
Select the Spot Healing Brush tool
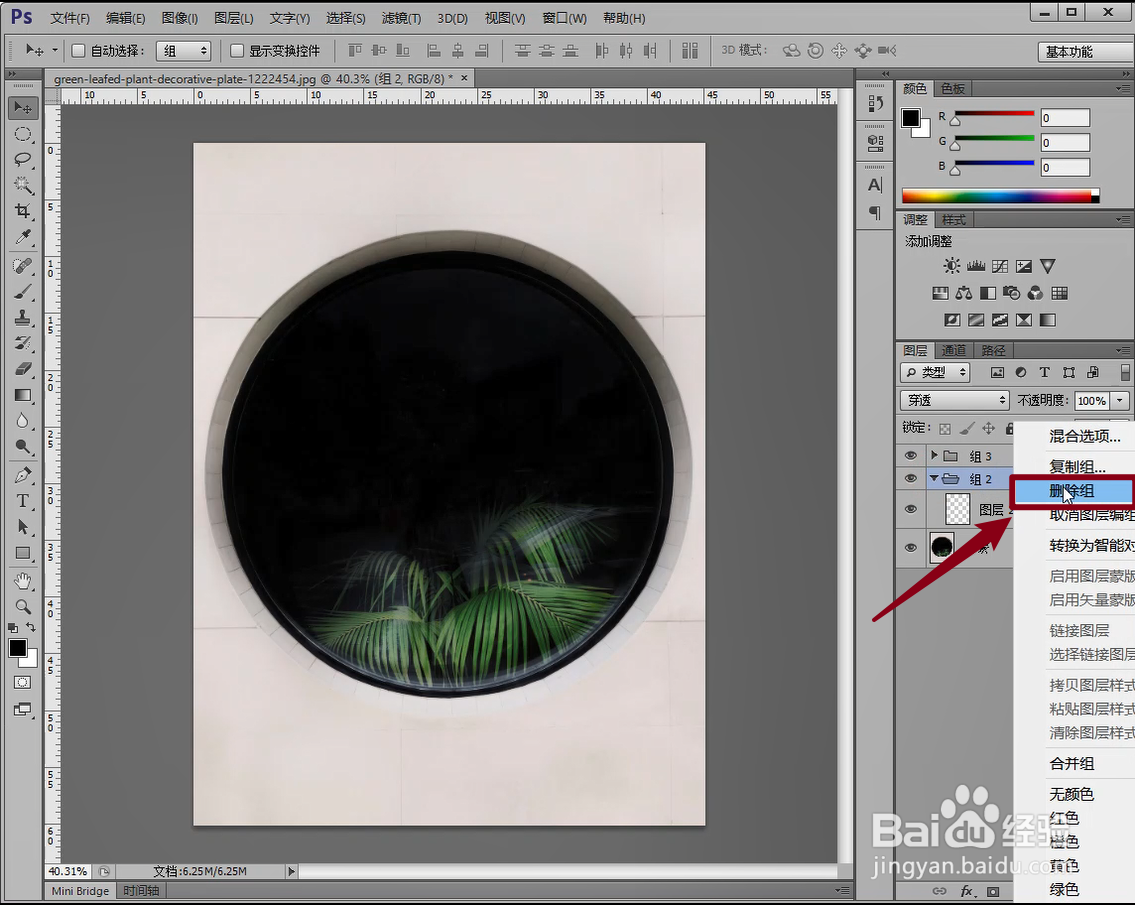[22, 266]
